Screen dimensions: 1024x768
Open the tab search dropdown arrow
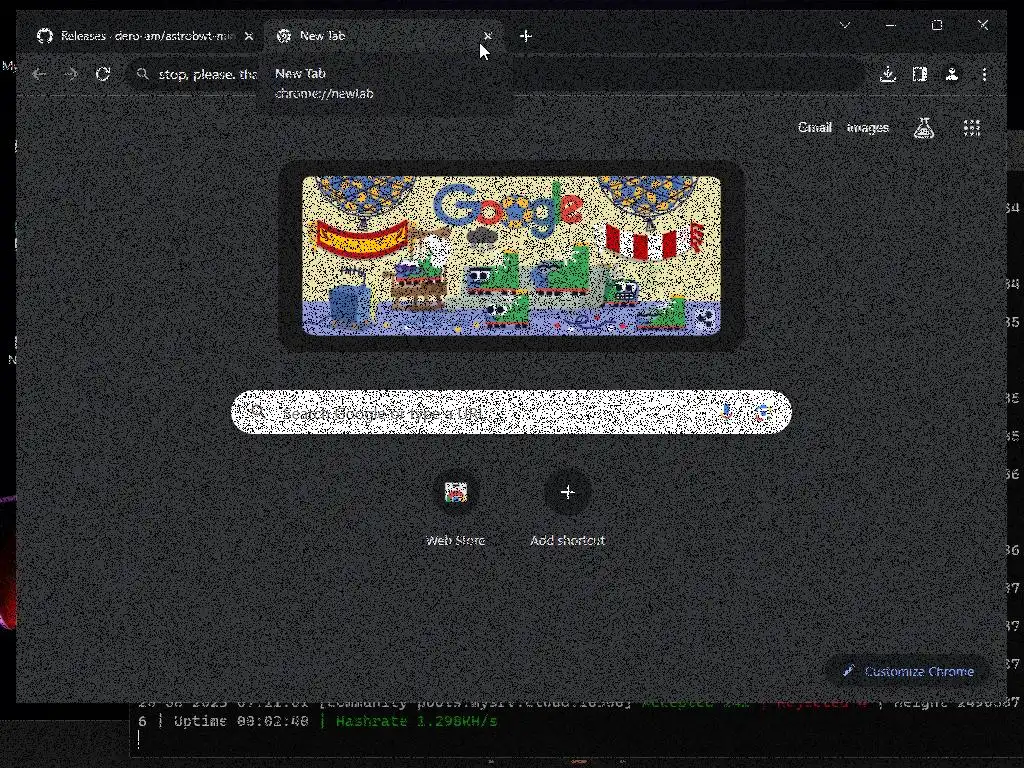pyautogui.click(x=845, y=25)
